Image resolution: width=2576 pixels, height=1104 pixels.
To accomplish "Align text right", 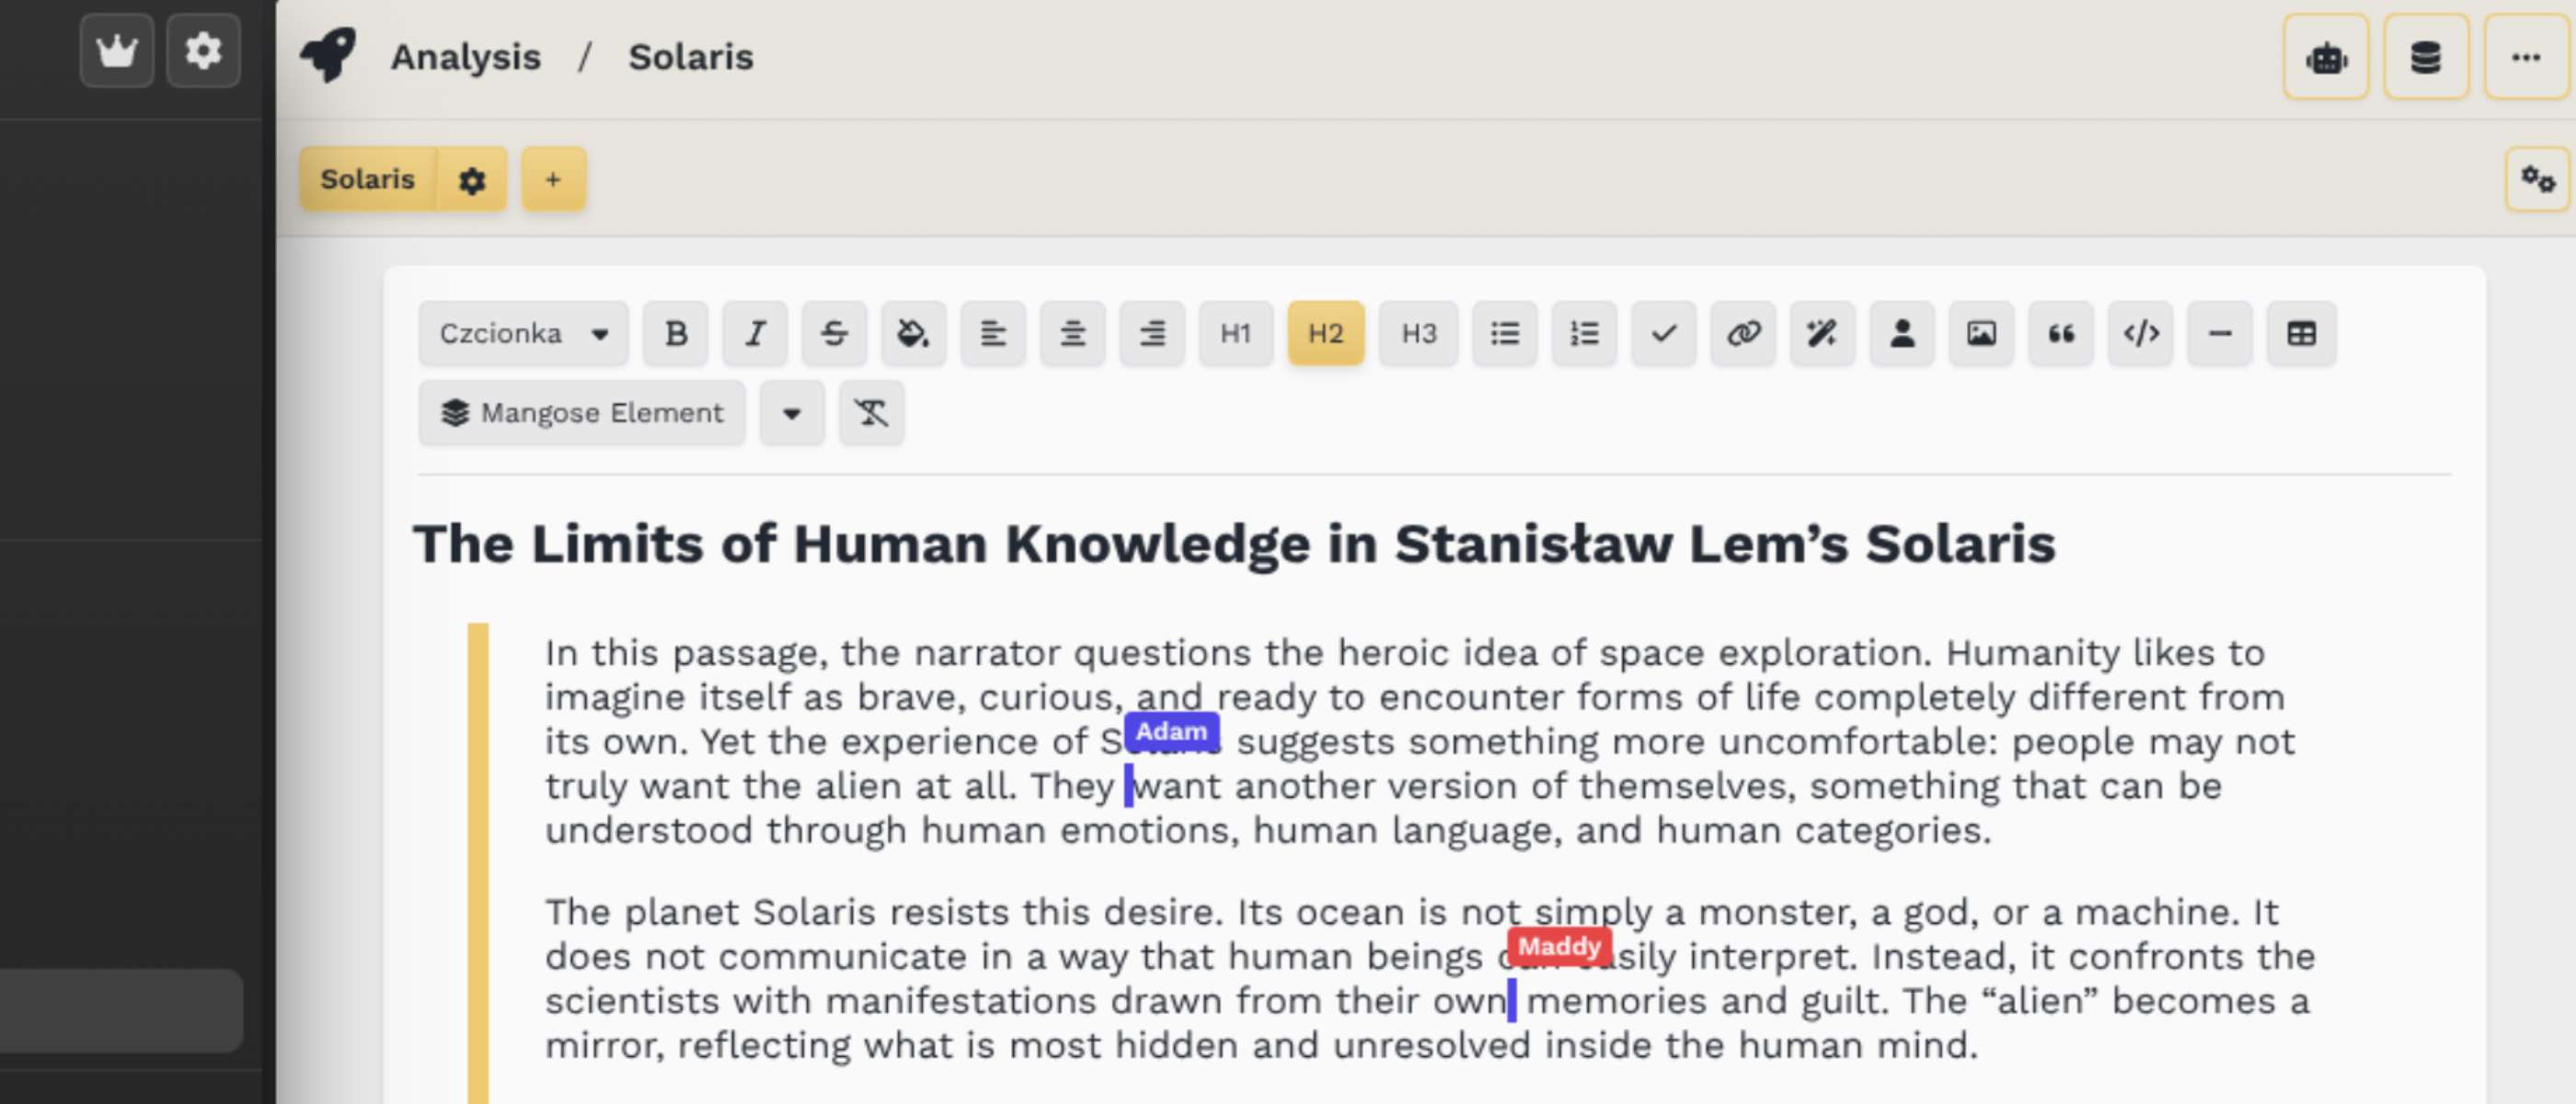I will click(1152, 333).
